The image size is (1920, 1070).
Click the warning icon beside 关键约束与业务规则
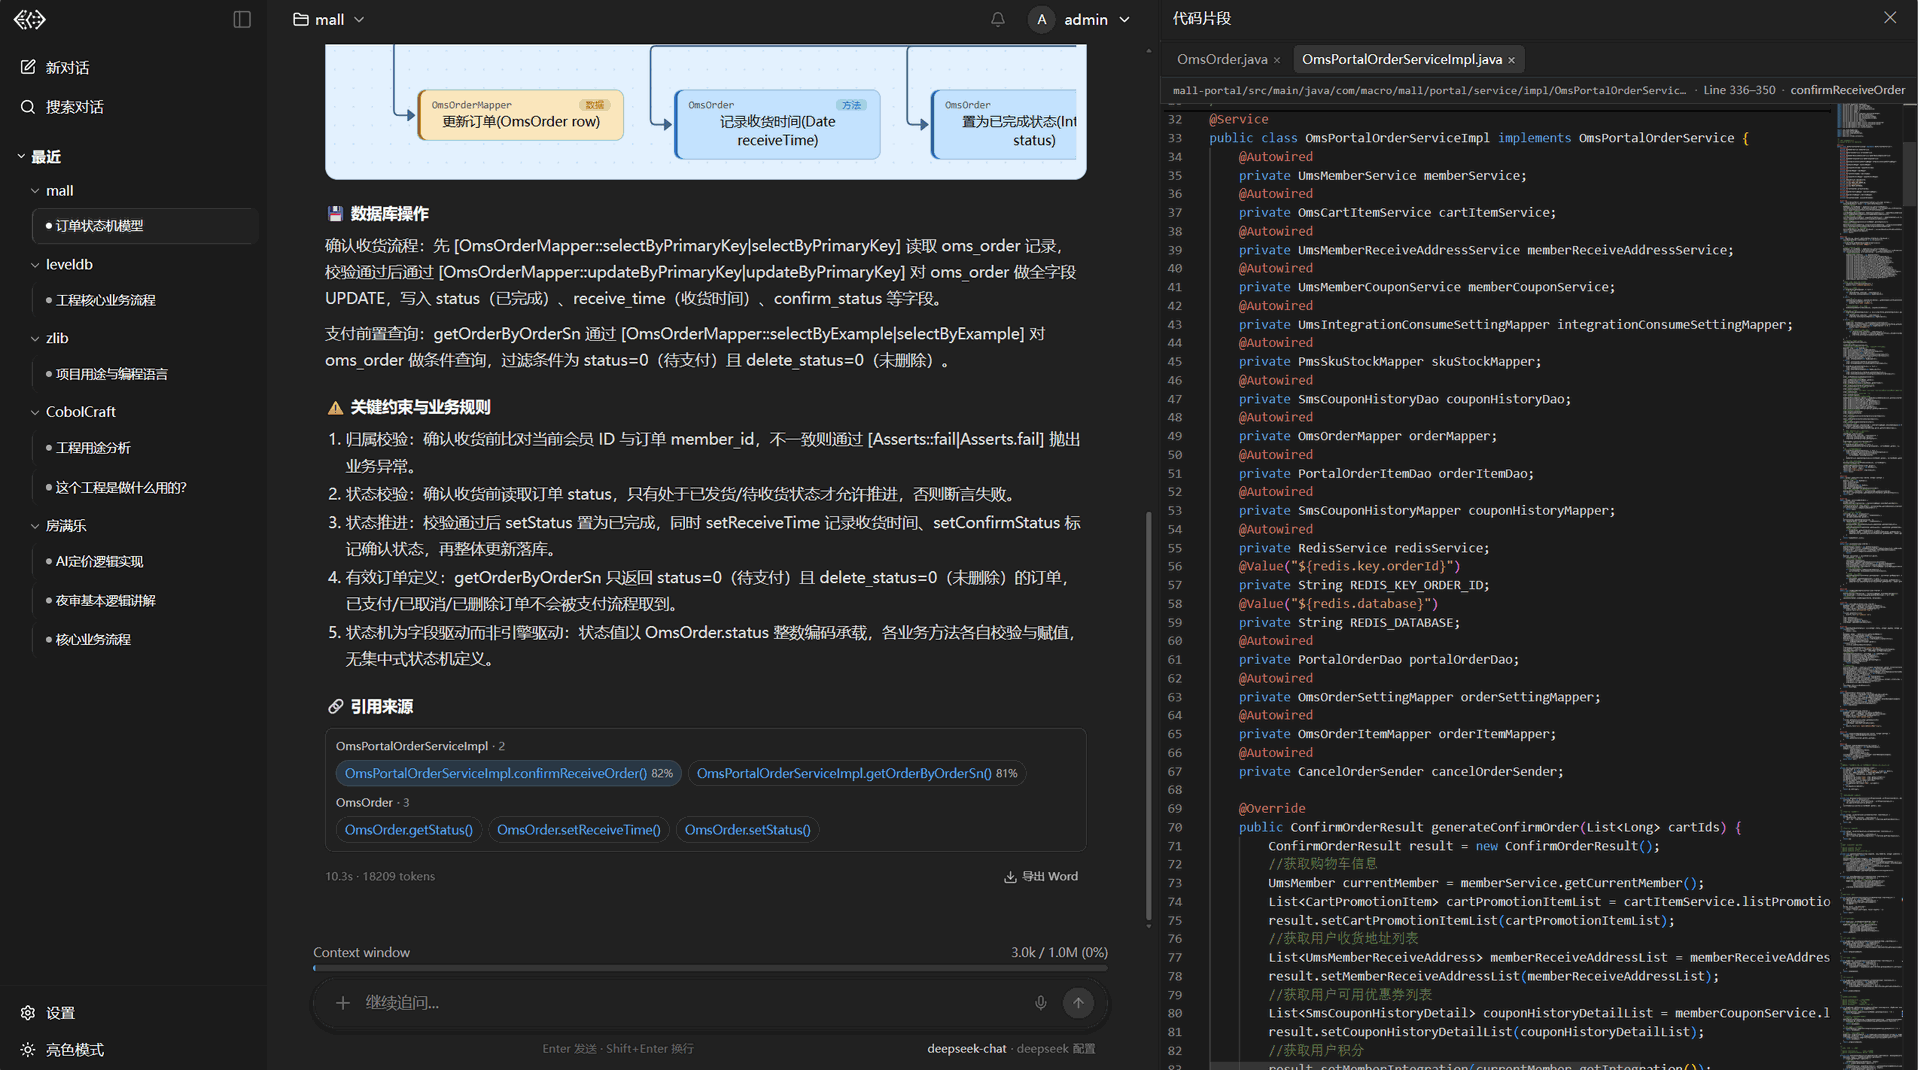pos(336,408)
